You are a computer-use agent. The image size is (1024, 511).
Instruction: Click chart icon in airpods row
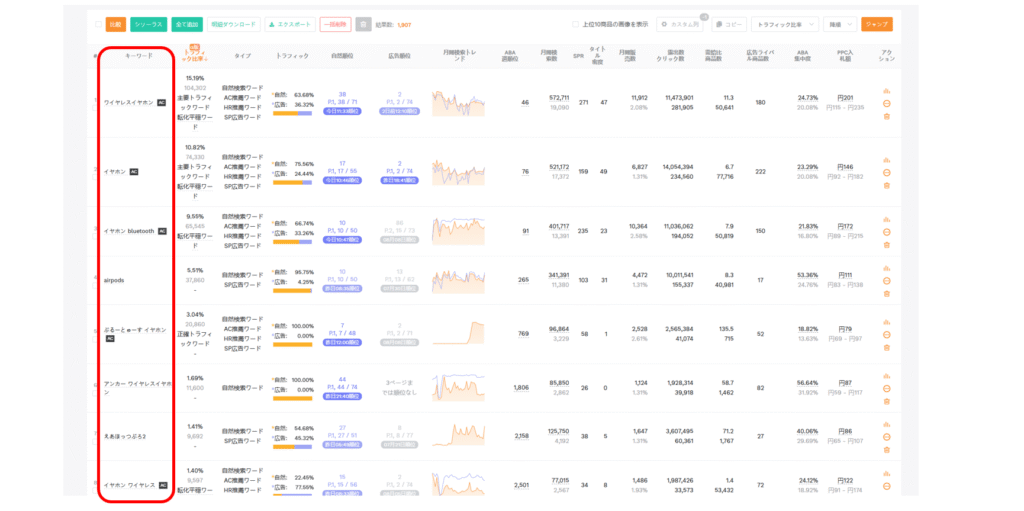point(886,267)
